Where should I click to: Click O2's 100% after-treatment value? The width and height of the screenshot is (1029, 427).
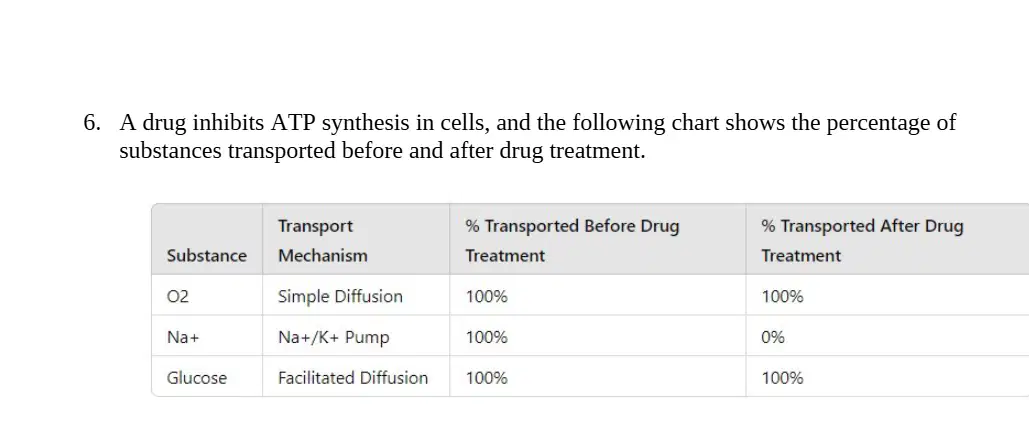click(782, 296)
